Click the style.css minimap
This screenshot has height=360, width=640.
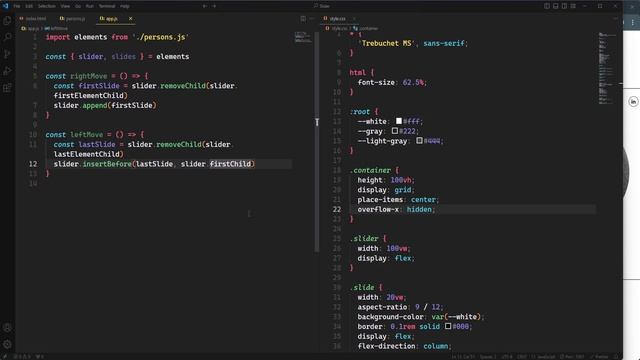[x=606, y=68]
